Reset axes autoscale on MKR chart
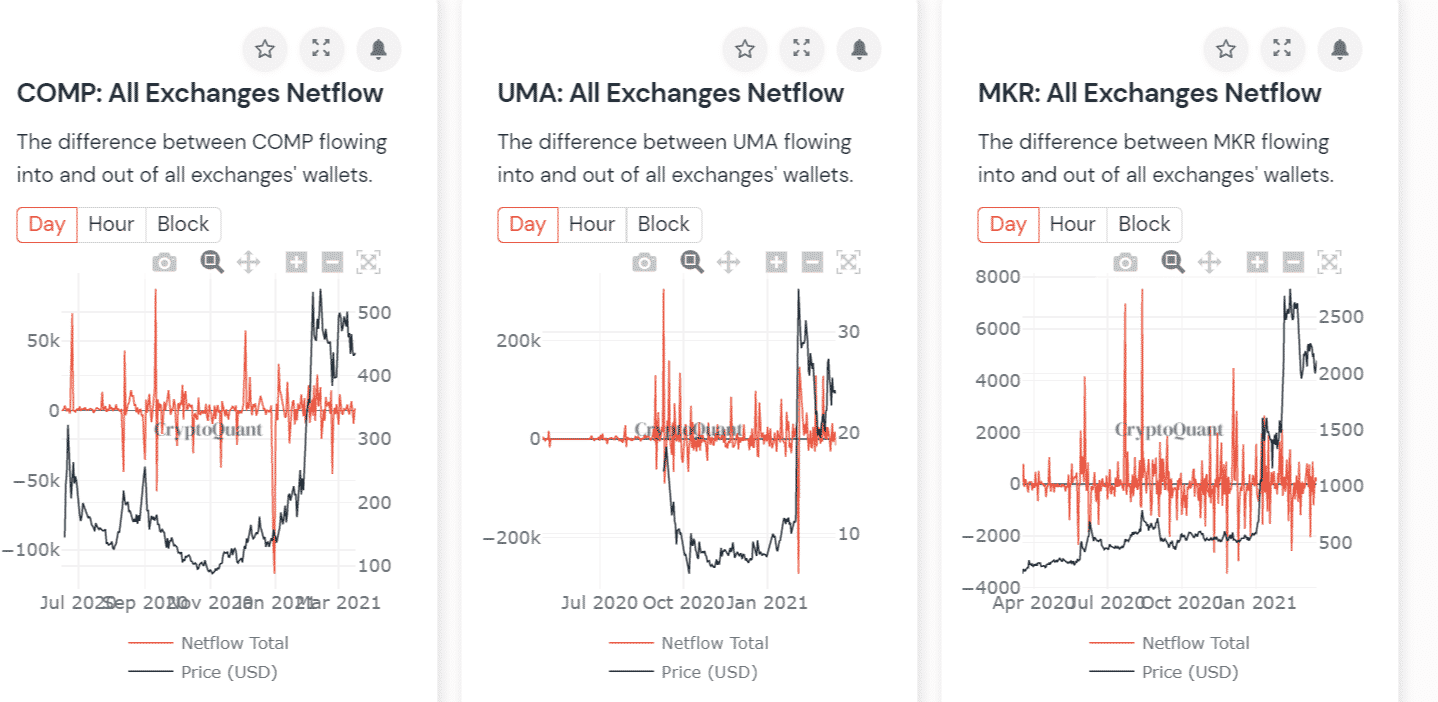This screenshot has width=1438, height=702. 1329,262
